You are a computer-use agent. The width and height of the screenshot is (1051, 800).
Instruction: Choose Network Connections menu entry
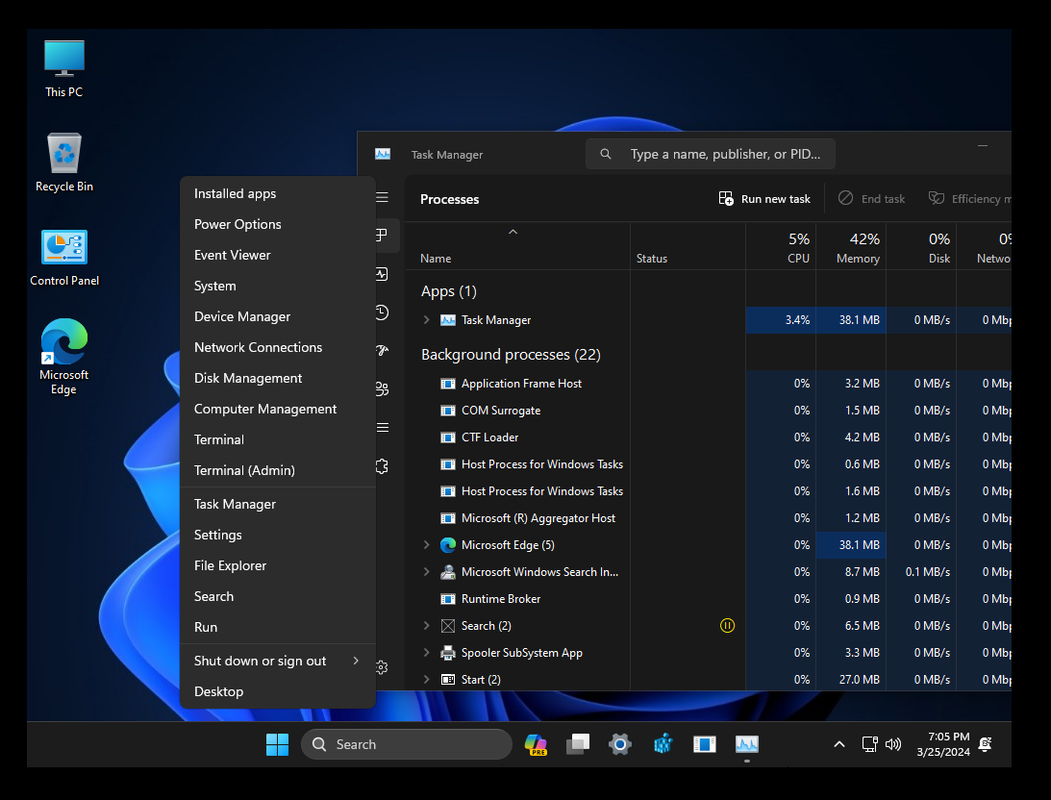(x=277, y=347)
